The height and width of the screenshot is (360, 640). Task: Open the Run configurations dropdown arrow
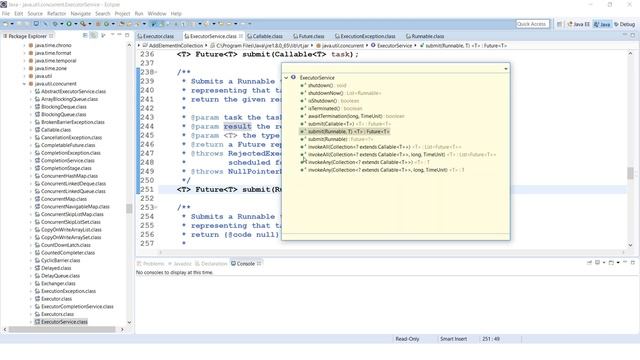tap(75, 24)
